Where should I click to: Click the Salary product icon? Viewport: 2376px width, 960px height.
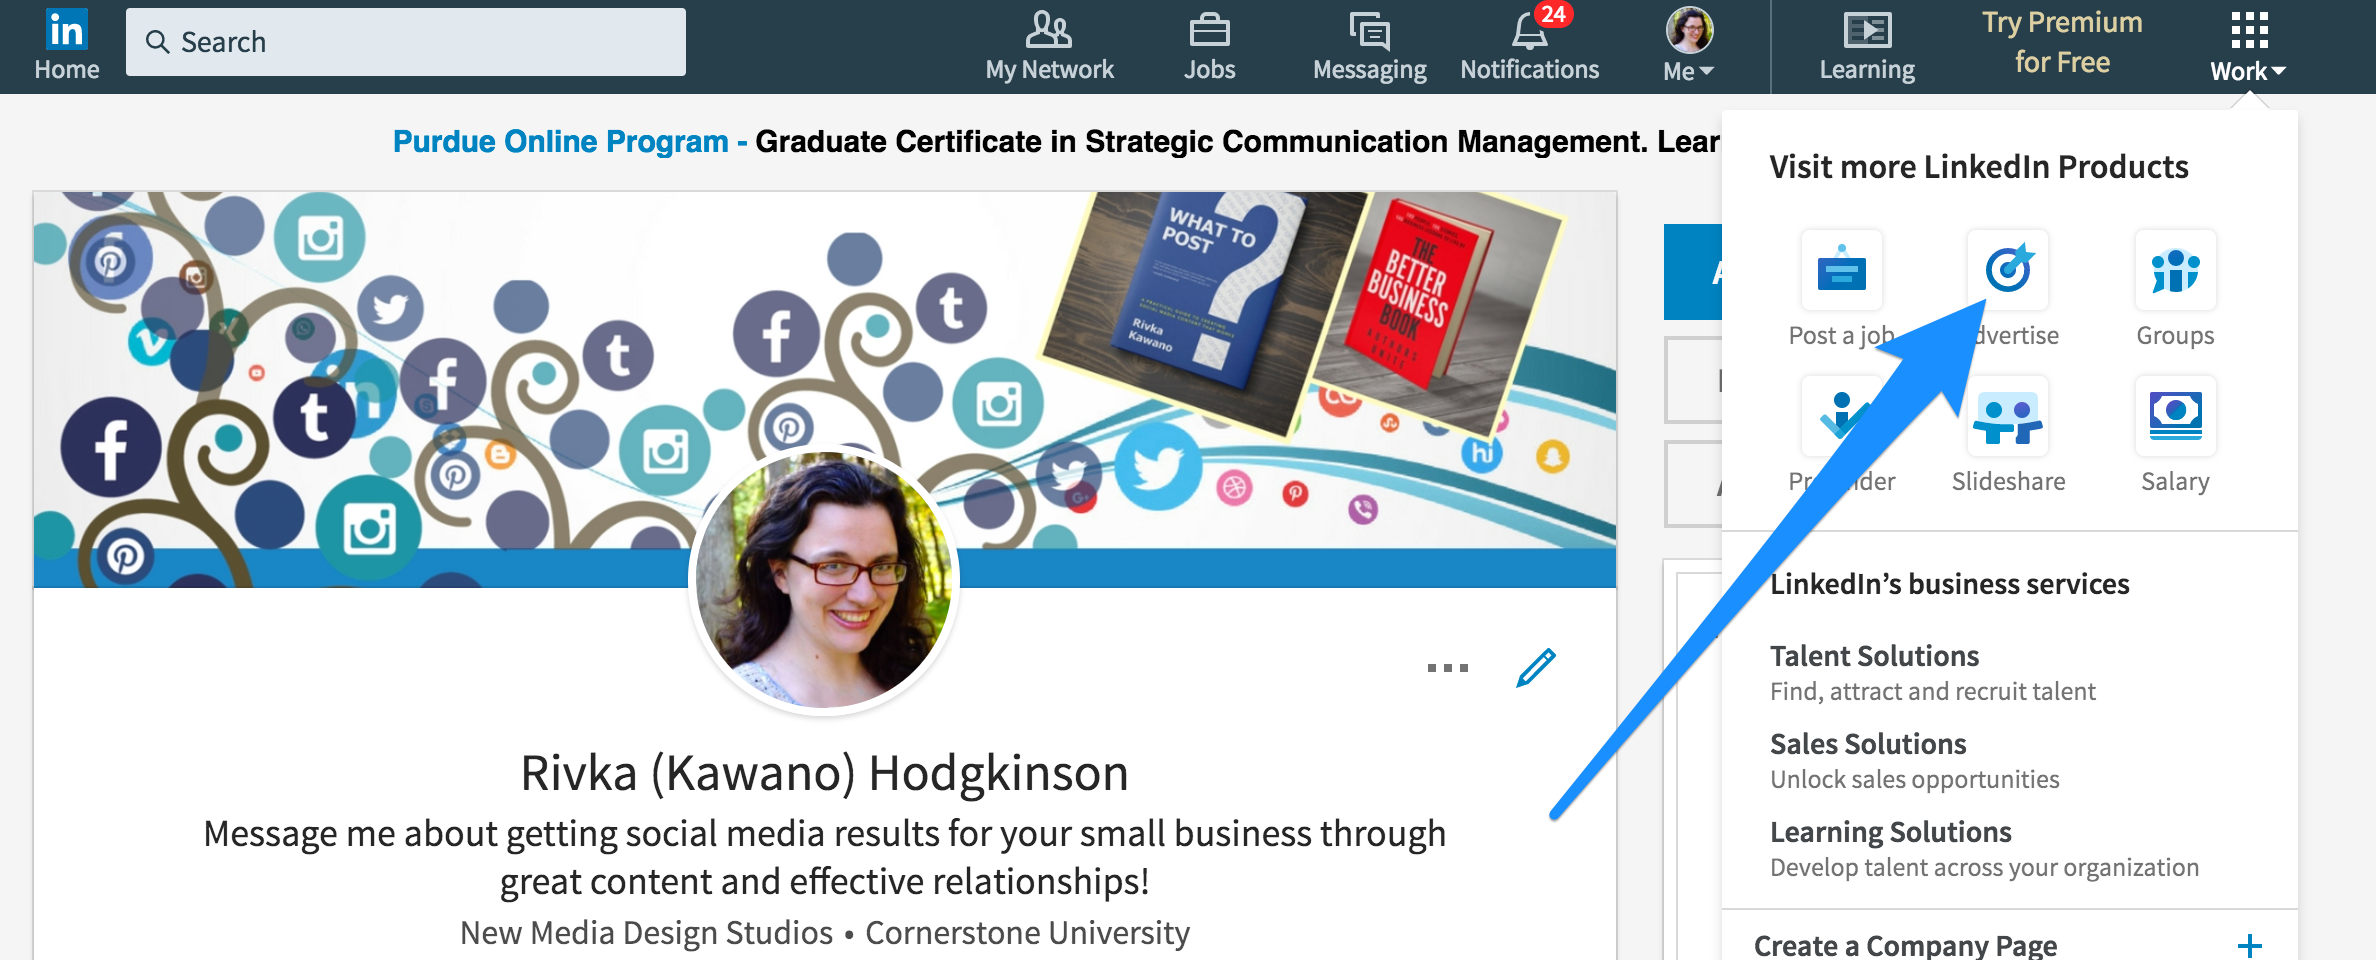[2175, 416]
